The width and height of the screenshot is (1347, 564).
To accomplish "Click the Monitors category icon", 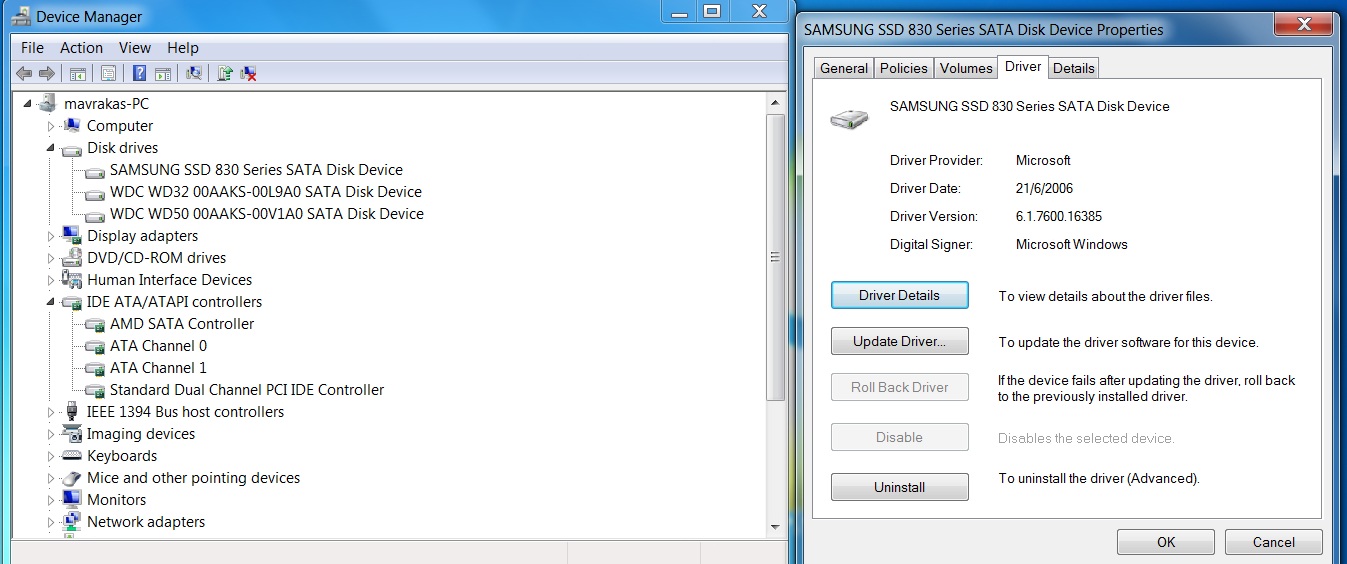I will click(71, 499).
